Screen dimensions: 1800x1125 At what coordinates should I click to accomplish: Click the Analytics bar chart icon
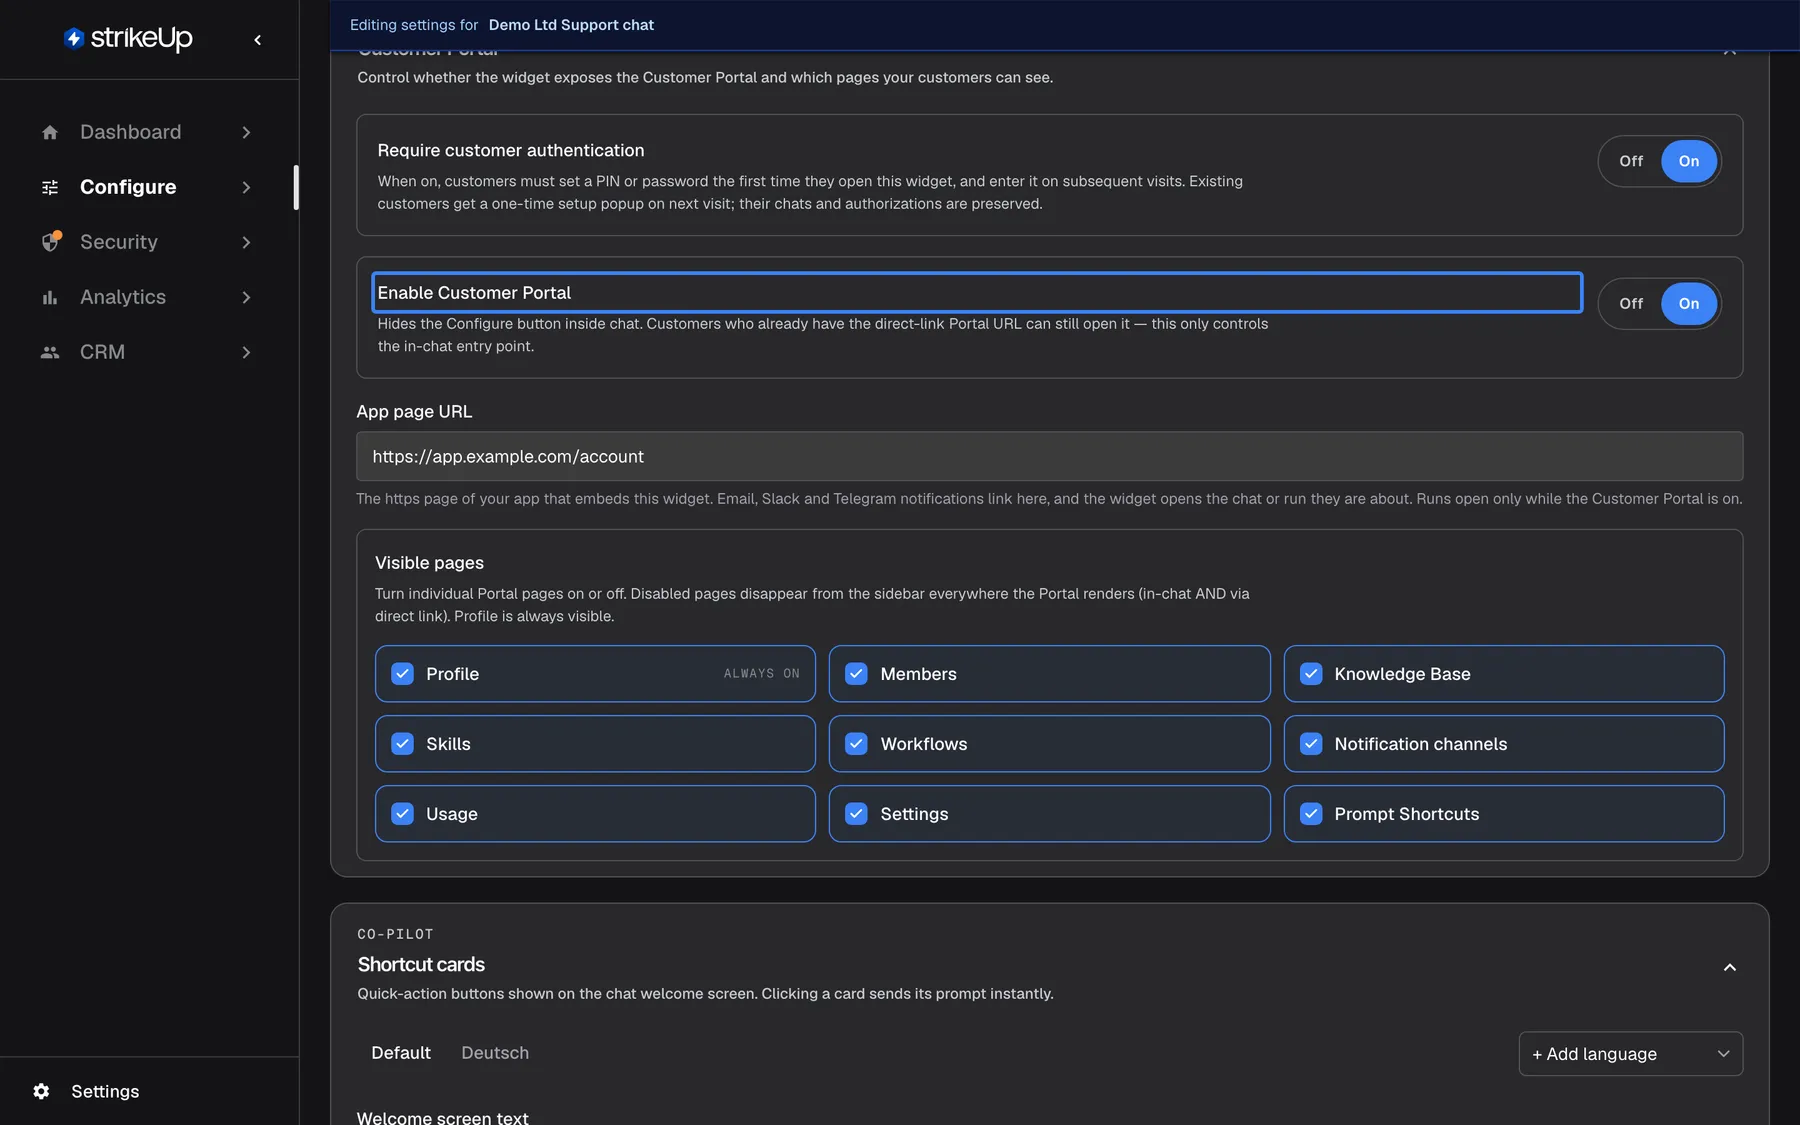pyautogui.click(x=50, y=297)
